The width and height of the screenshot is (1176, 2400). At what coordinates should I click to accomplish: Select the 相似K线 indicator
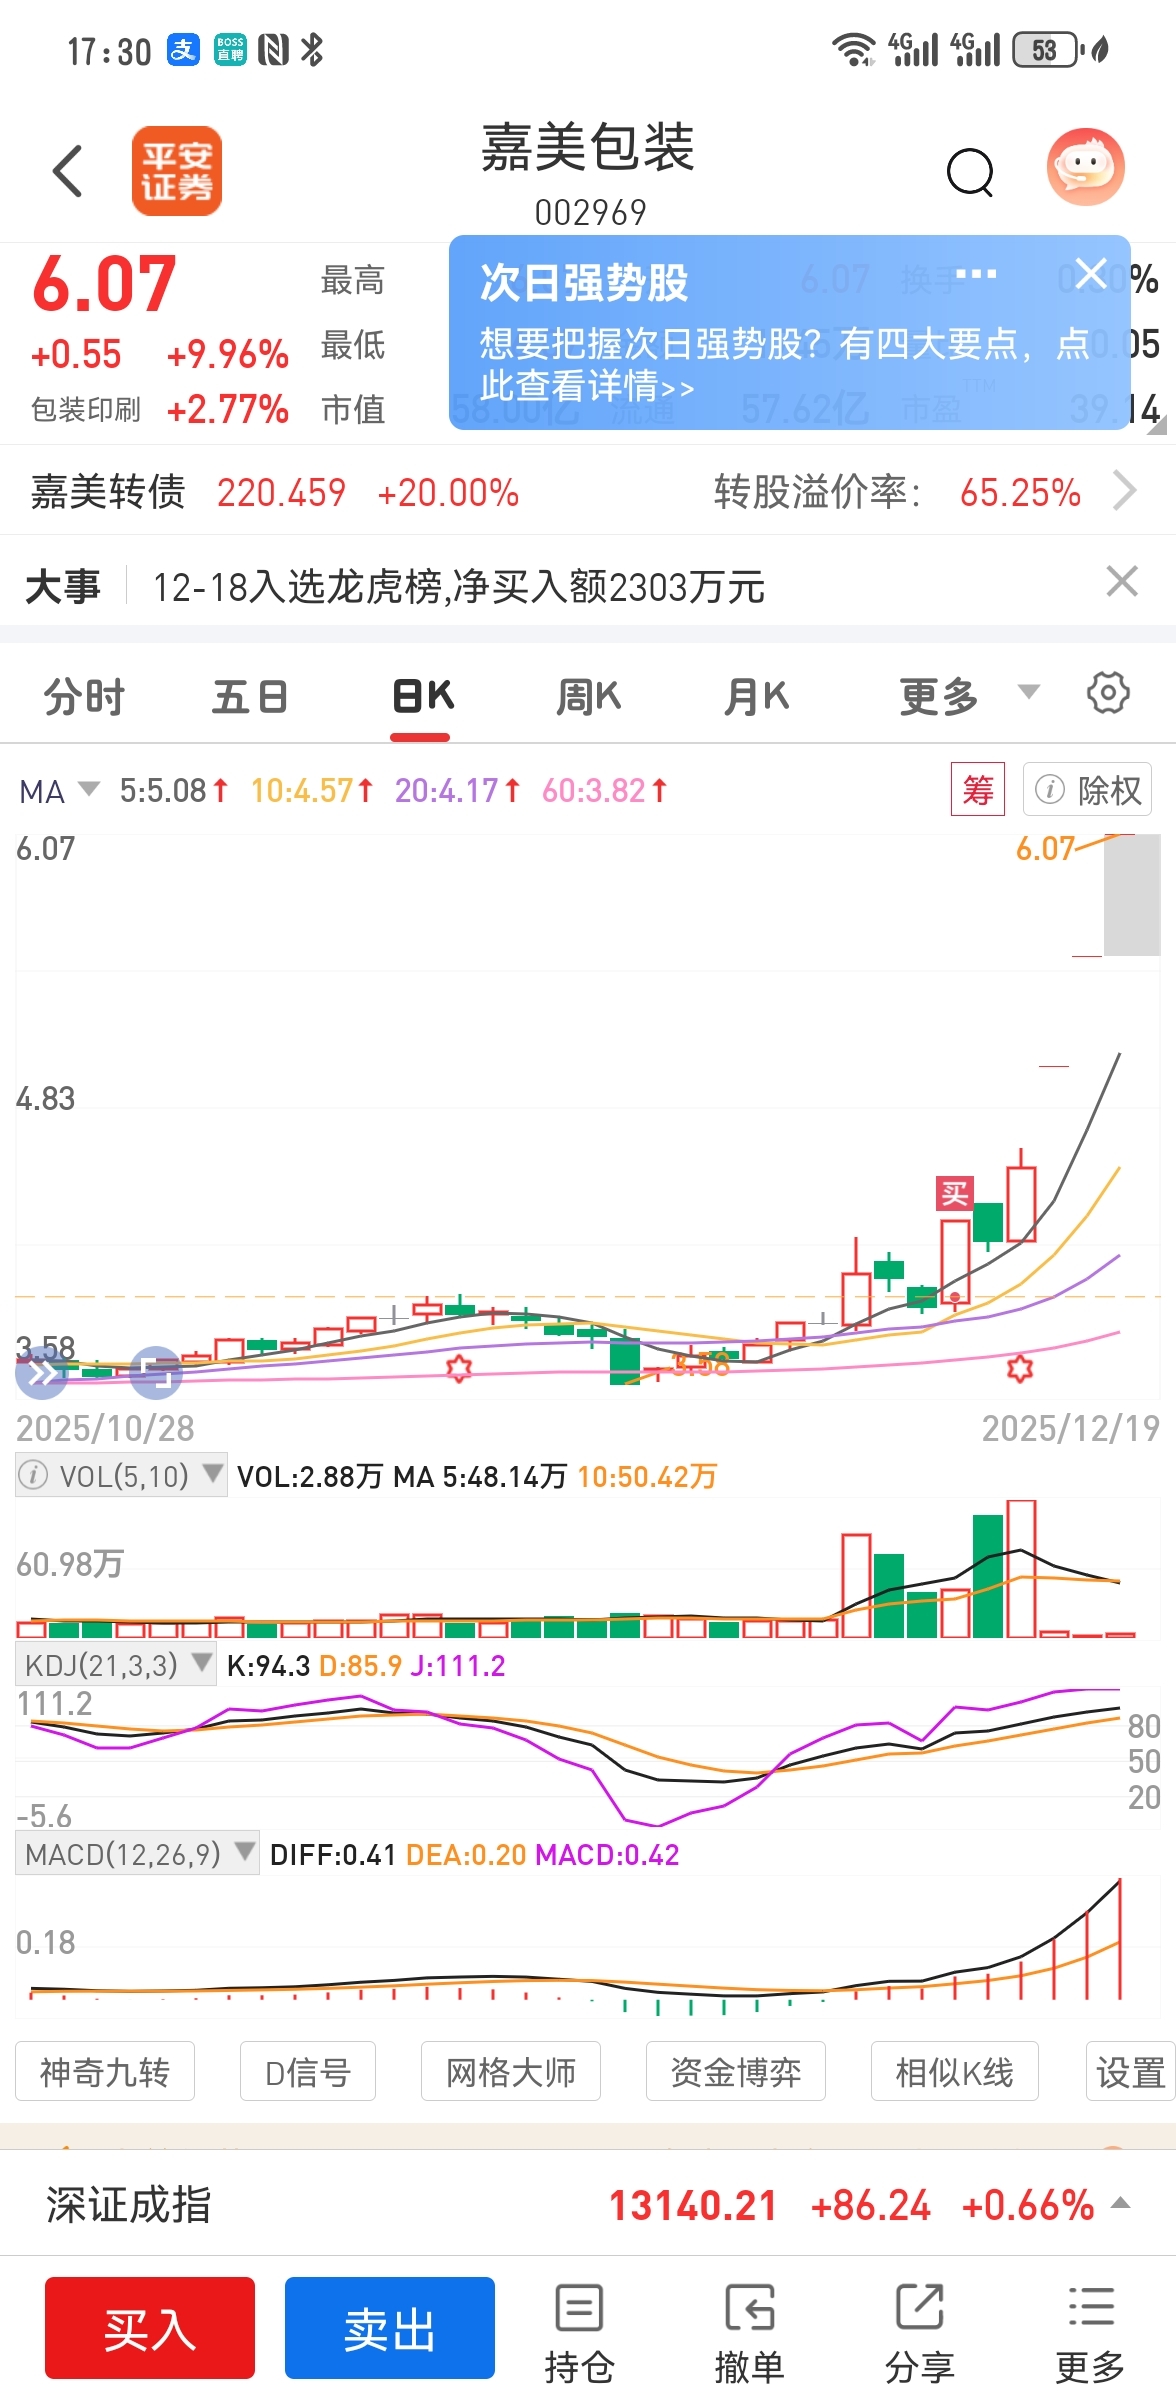955,2072
